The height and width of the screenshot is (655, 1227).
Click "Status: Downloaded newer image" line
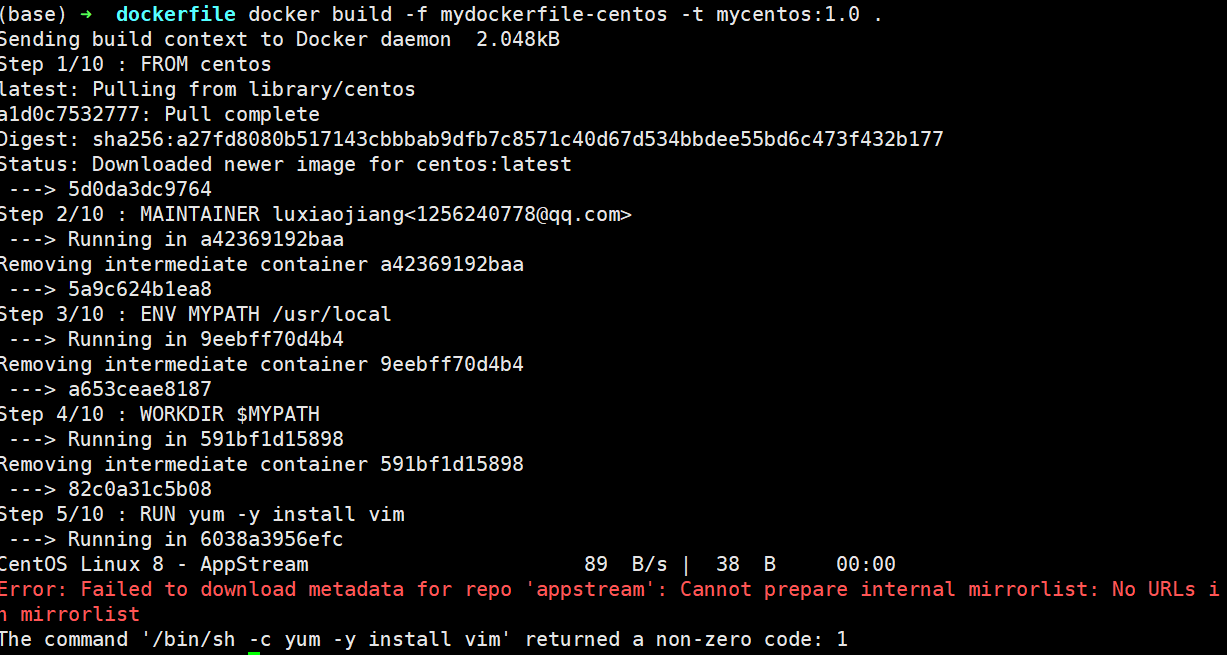(285, 164)
